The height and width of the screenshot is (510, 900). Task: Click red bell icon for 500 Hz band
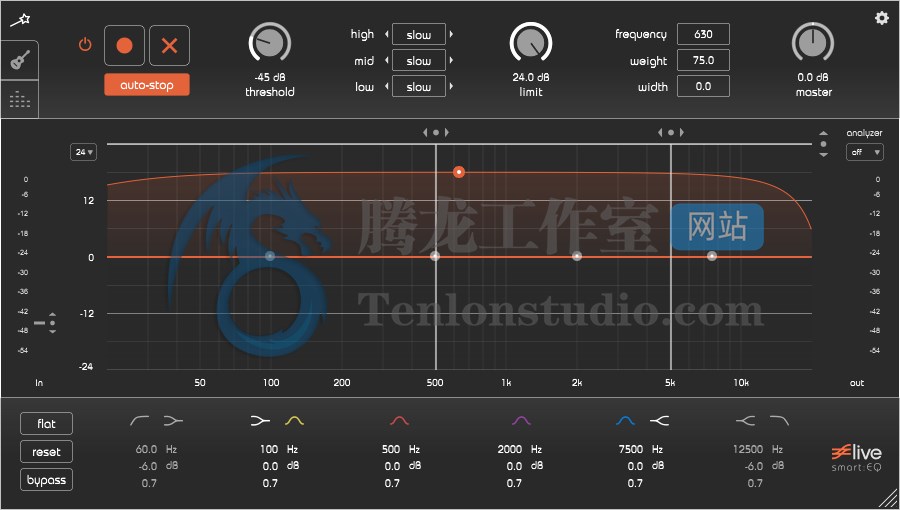pyautogui.click(x=399, y=421)
